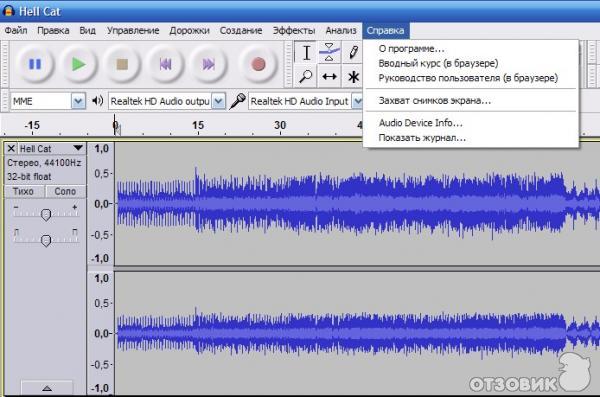Skip to start of track
The image size is (600, 397).
(165, 64)
